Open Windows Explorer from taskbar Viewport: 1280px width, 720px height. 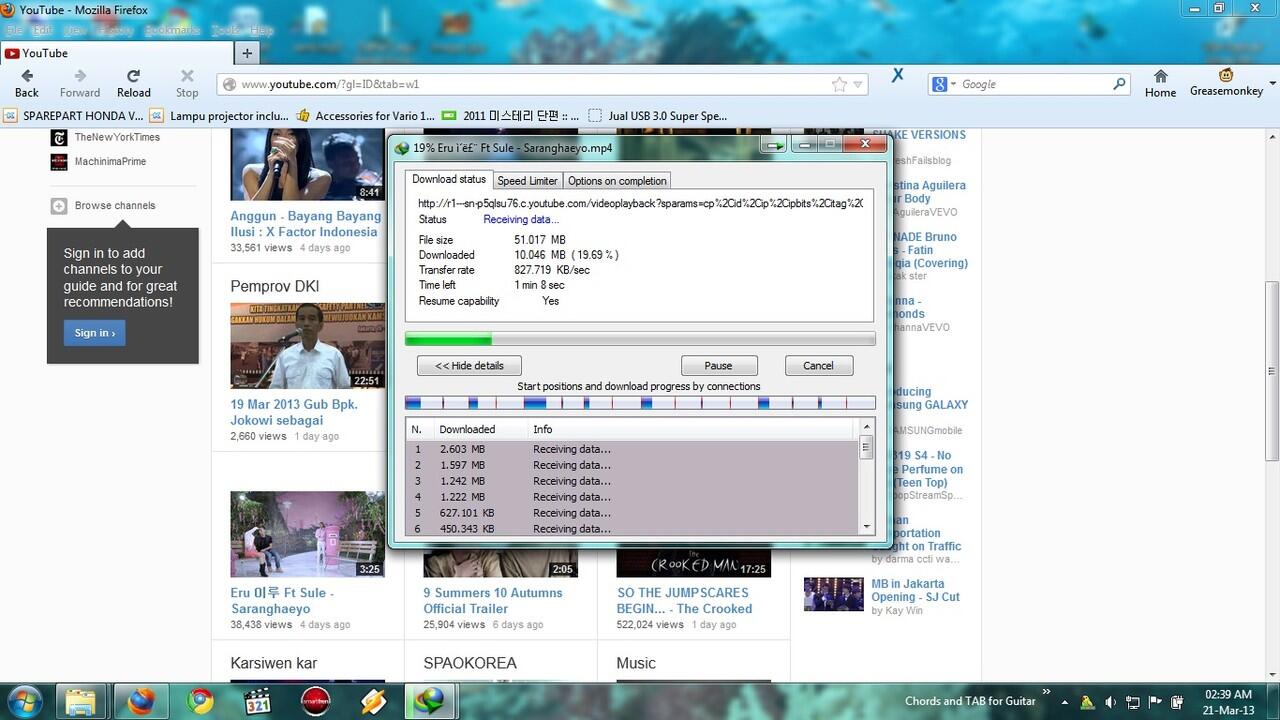pyautogui.click(x=81, y=702)
